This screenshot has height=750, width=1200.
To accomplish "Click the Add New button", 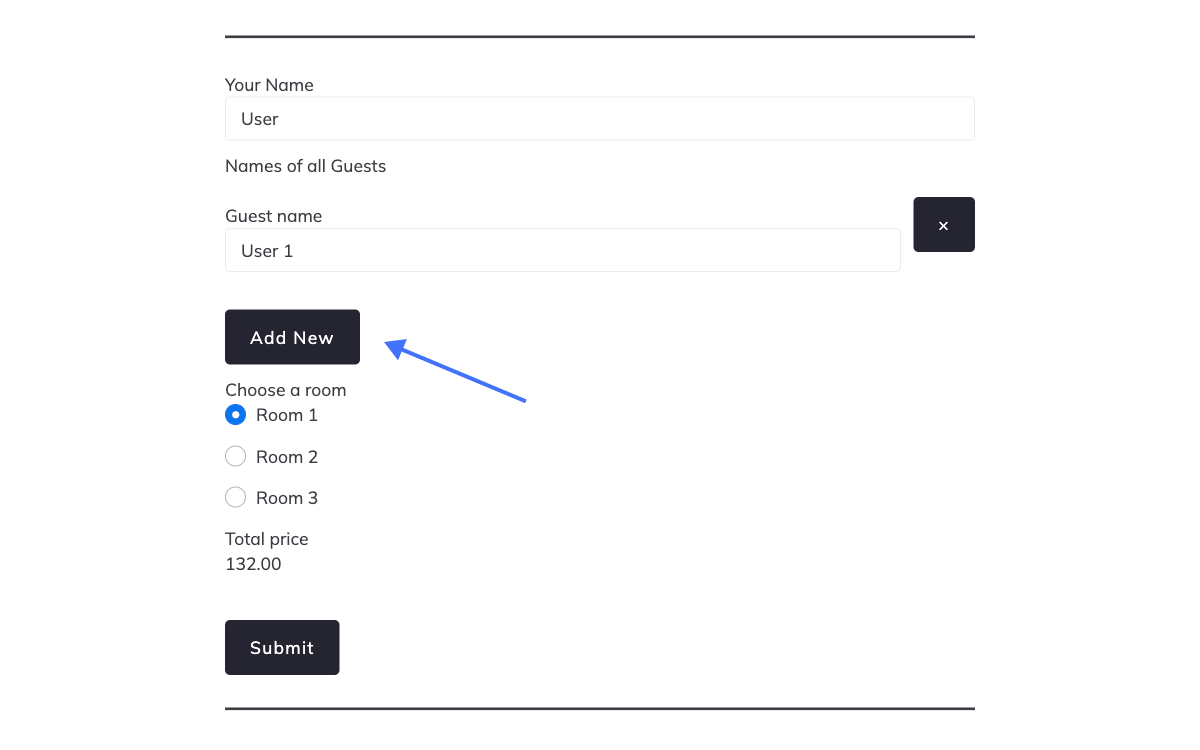I will [292, 337].
